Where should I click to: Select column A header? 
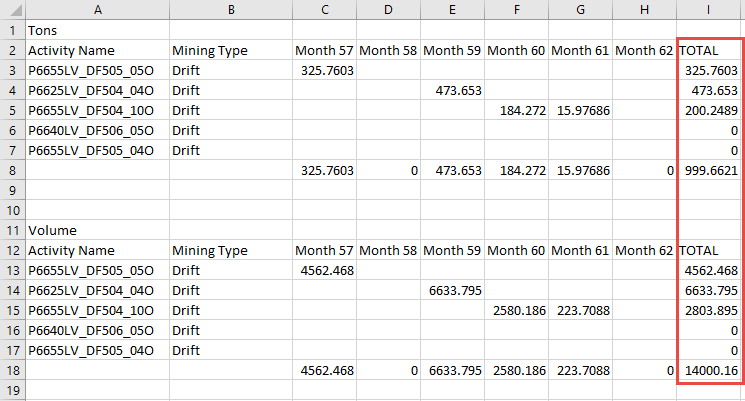[x=97, y=10]
